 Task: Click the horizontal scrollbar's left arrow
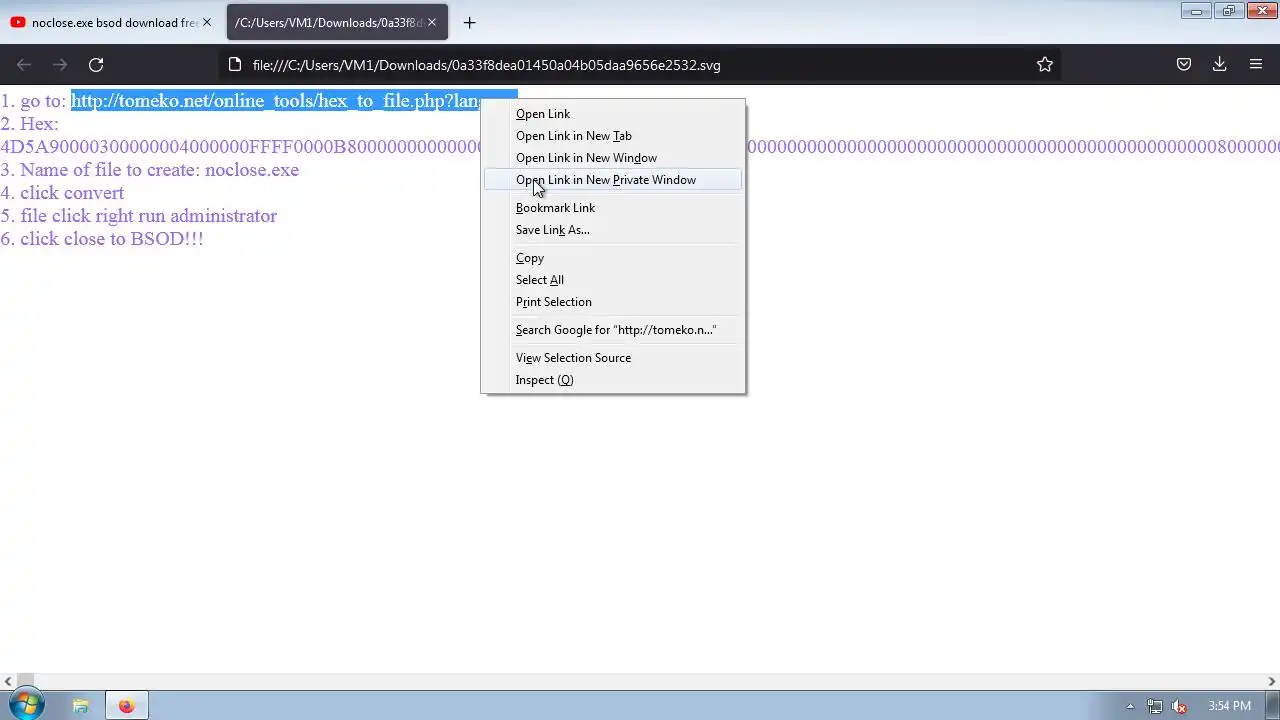[8, 681]
